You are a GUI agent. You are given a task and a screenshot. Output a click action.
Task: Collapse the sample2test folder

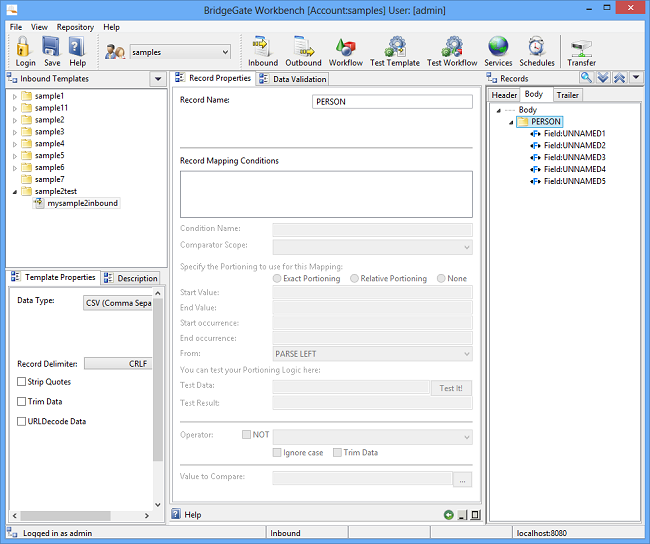coord(15,192)
